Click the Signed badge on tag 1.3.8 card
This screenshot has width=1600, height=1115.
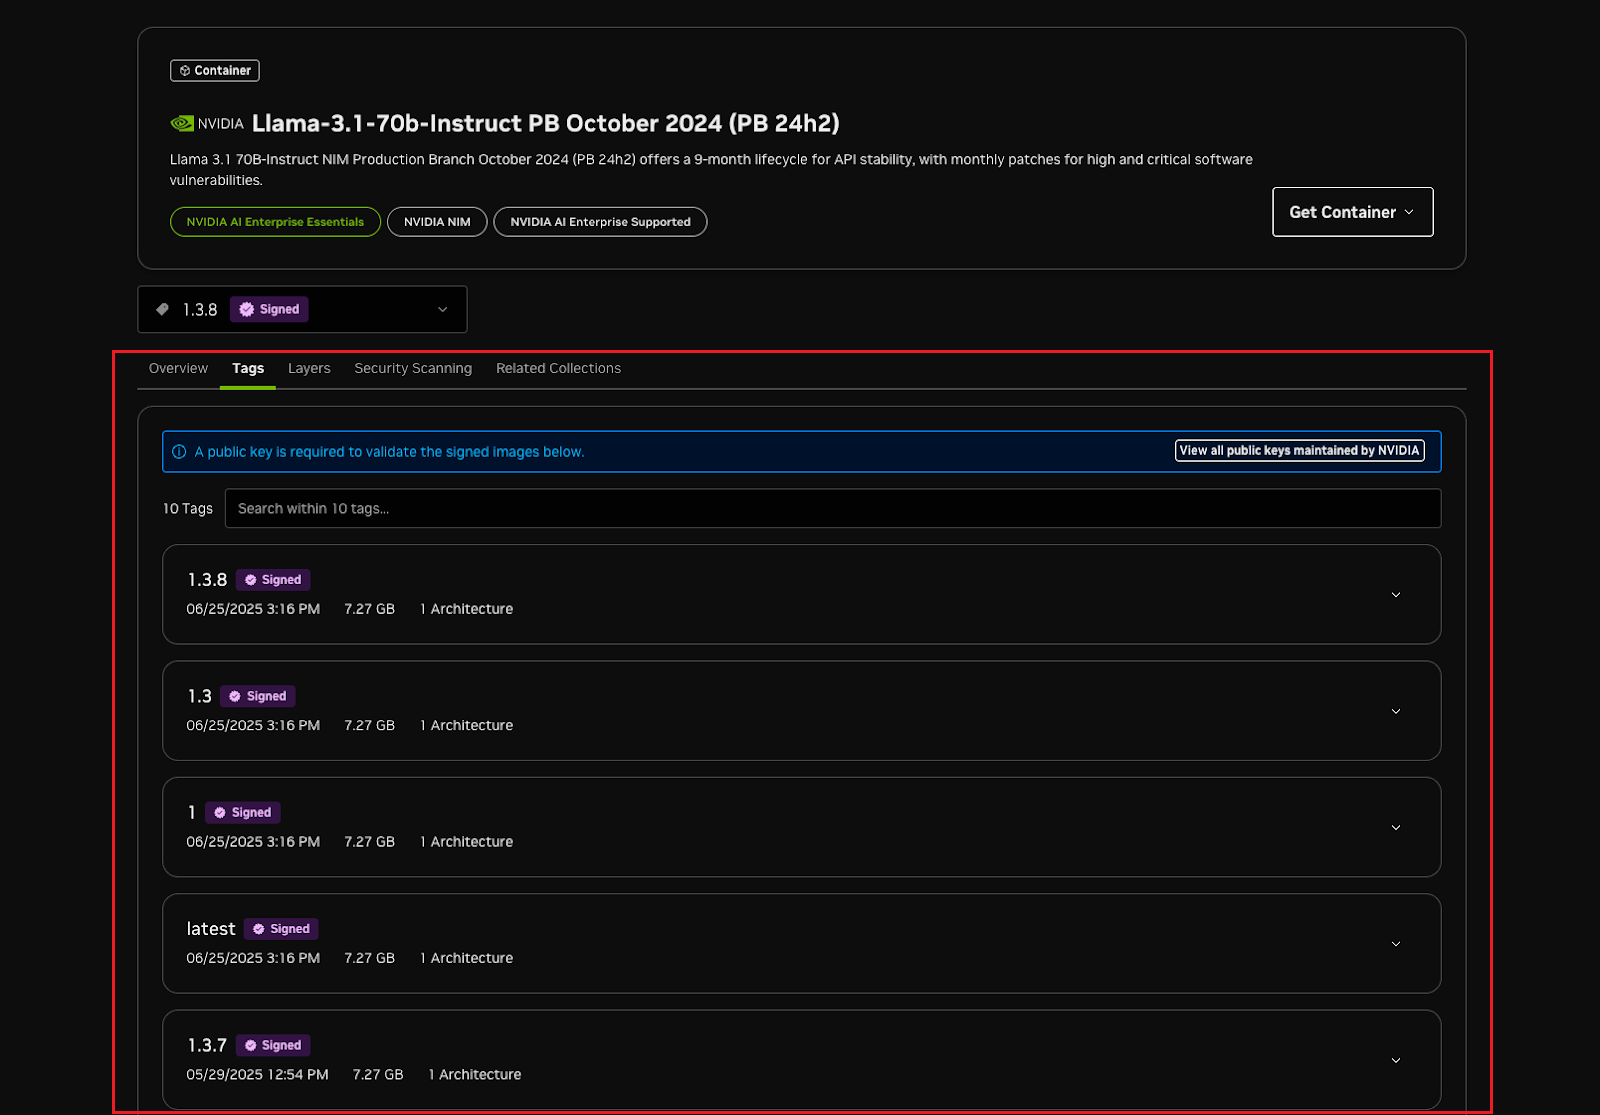coord(273,580)
